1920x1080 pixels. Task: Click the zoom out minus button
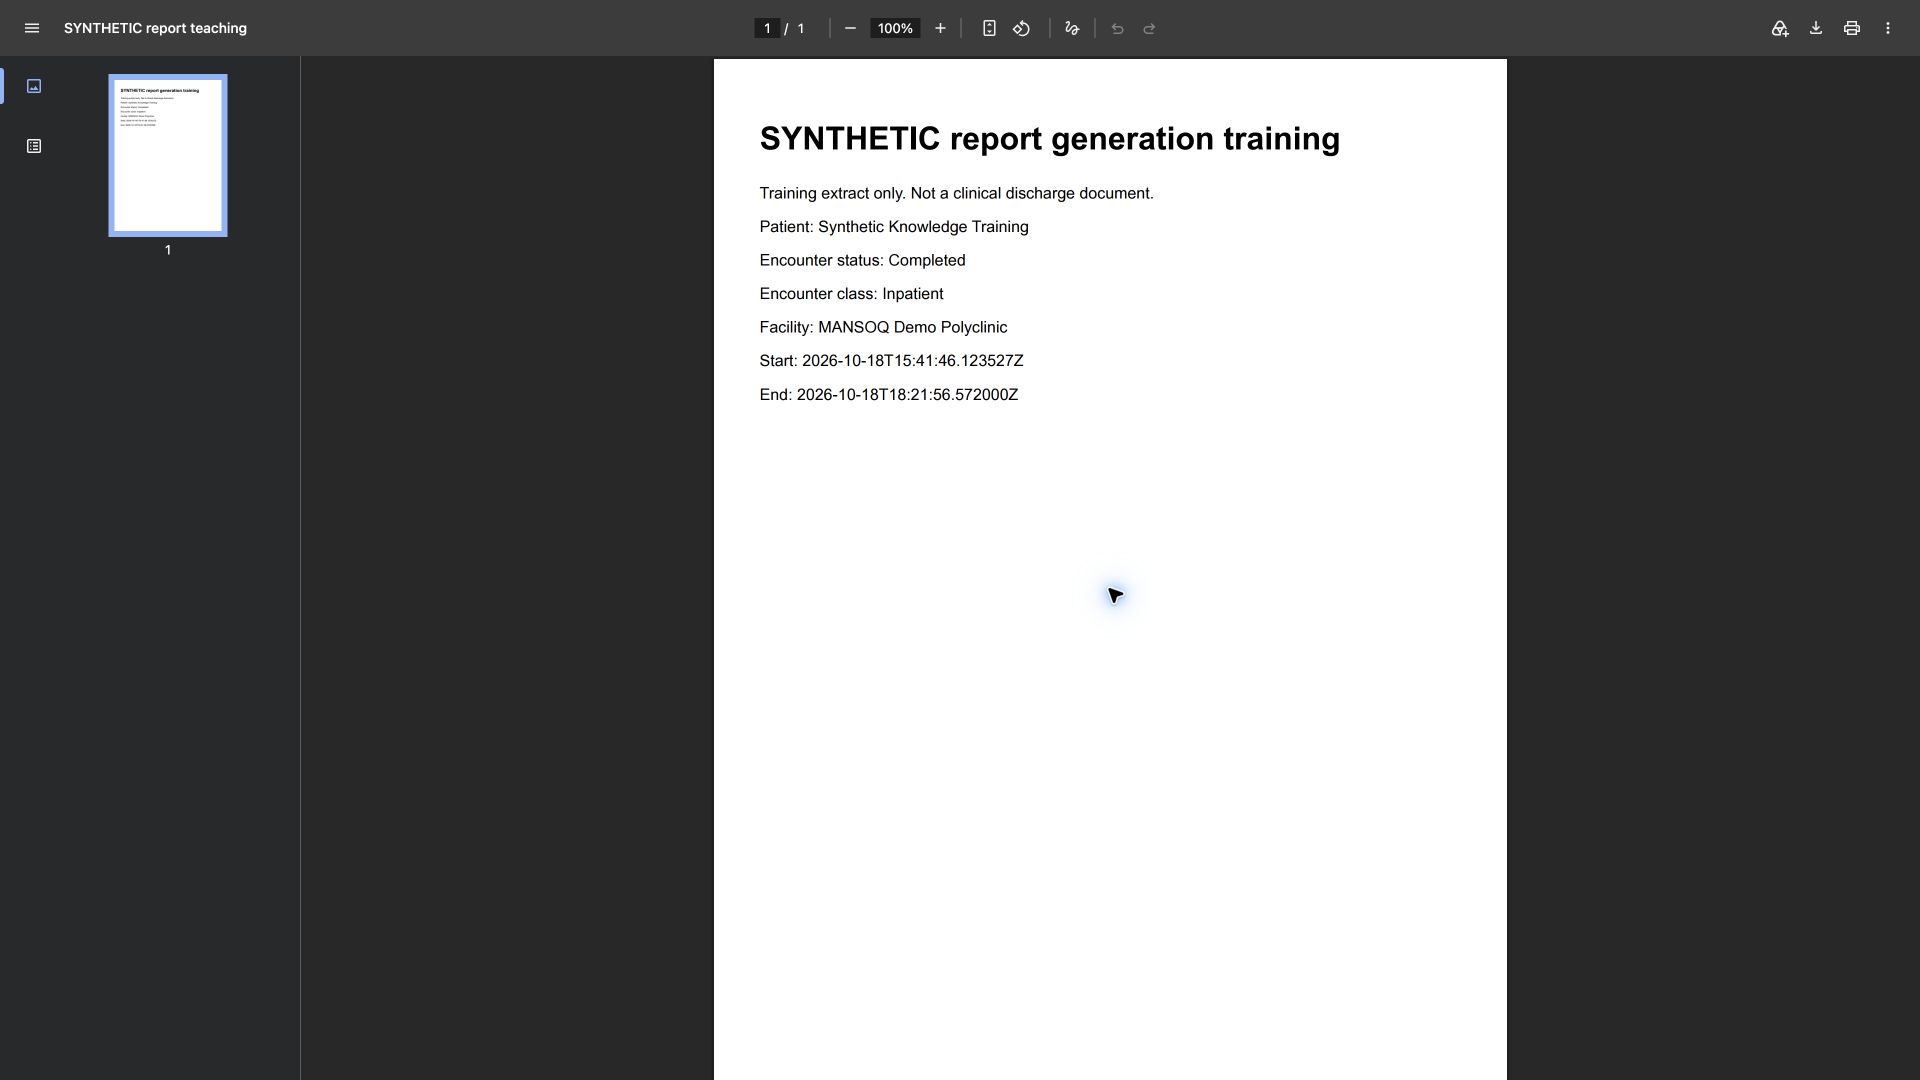pos(850,28)
